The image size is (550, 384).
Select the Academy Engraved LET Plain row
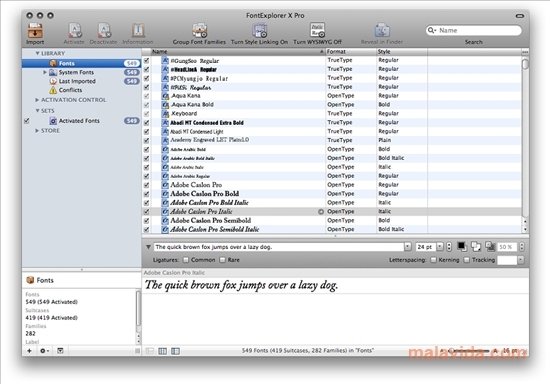point(331,140)
